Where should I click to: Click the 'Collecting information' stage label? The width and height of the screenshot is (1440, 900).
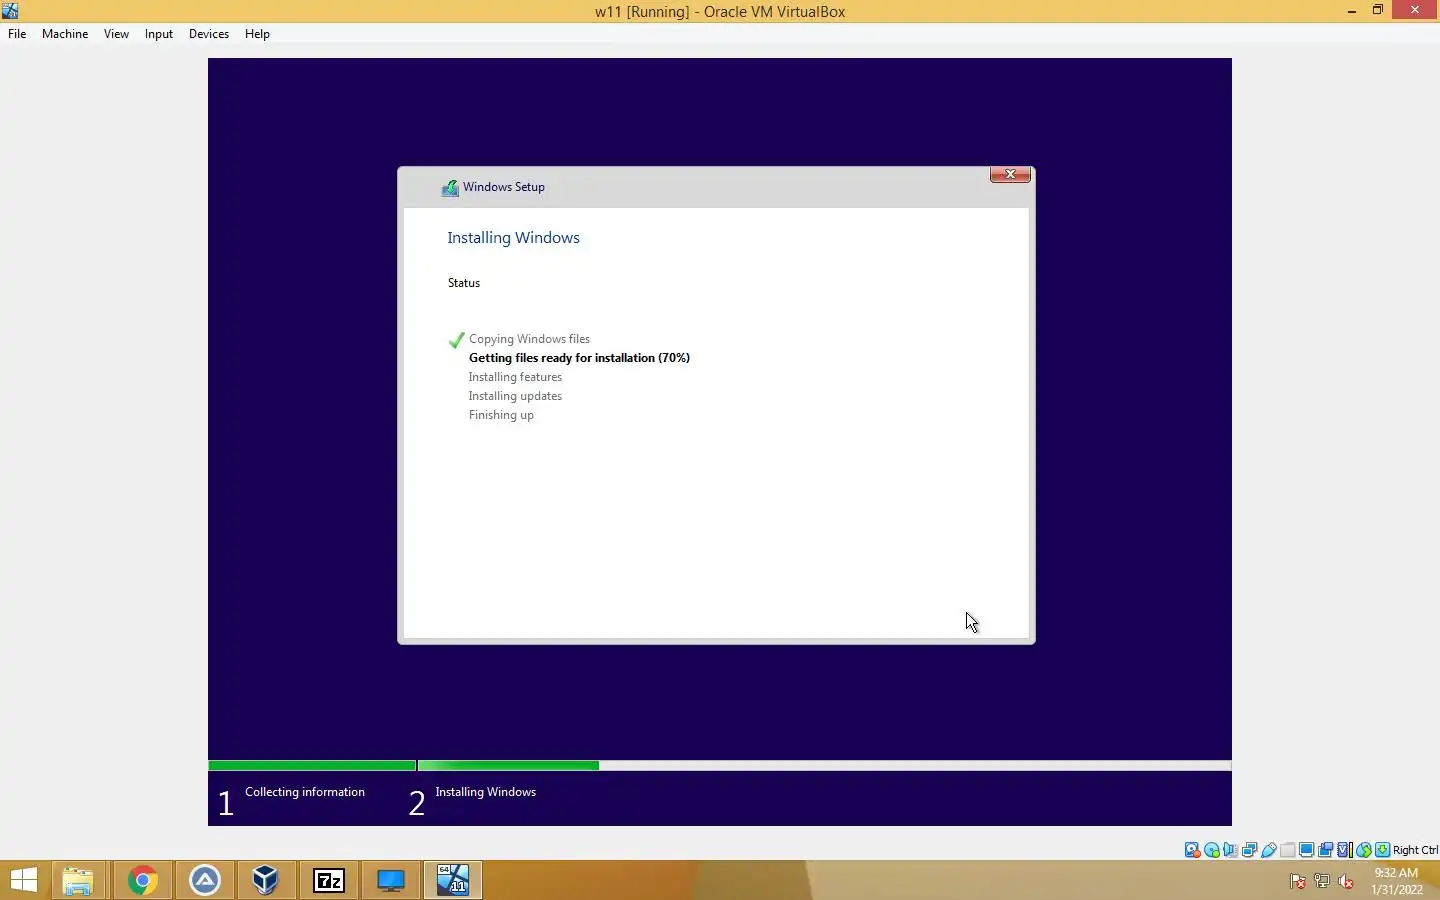coord(305,792)
